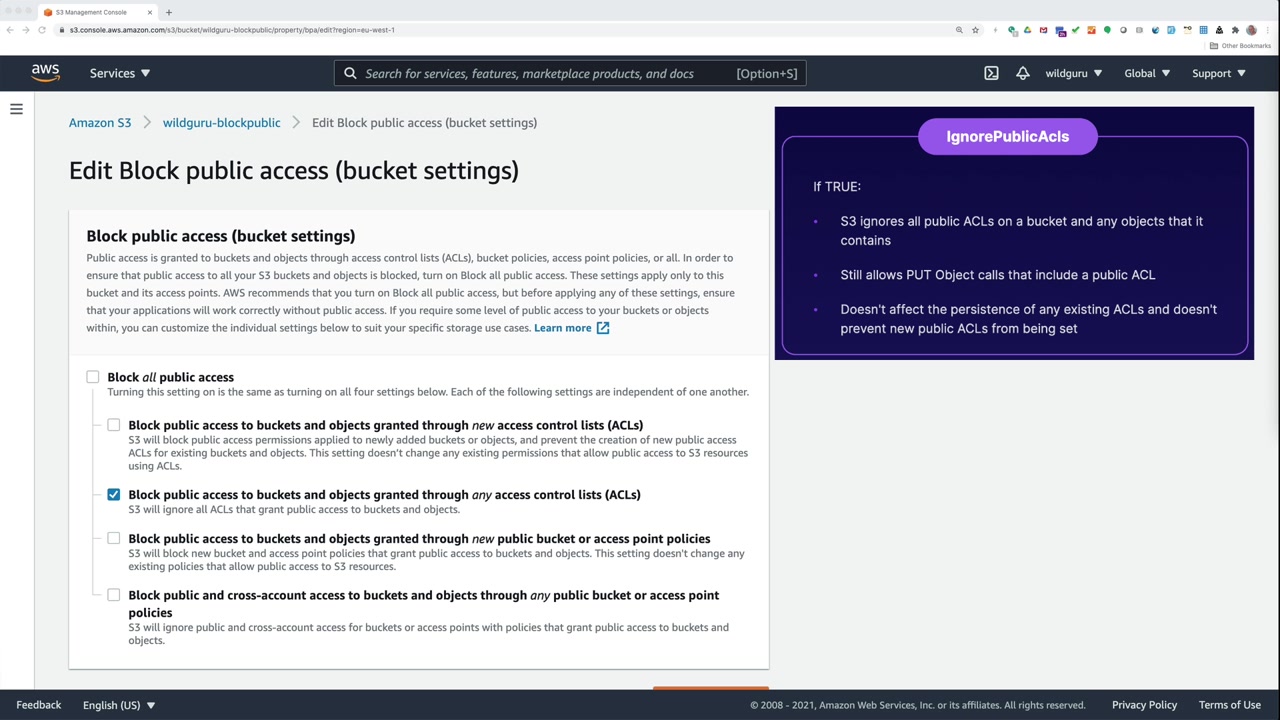Click the Feedback link in the footer
Image resolution: width=1280 pixels, height=720 pixels.
39,705
